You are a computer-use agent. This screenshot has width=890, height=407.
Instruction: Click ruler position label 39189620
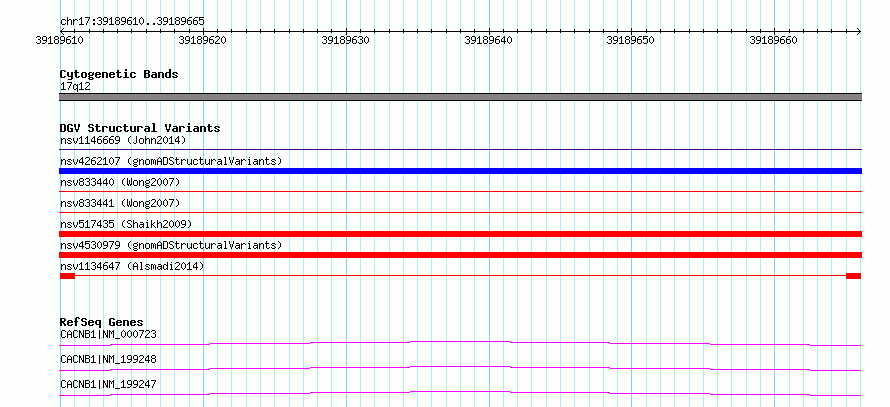[x=203, y=40]
